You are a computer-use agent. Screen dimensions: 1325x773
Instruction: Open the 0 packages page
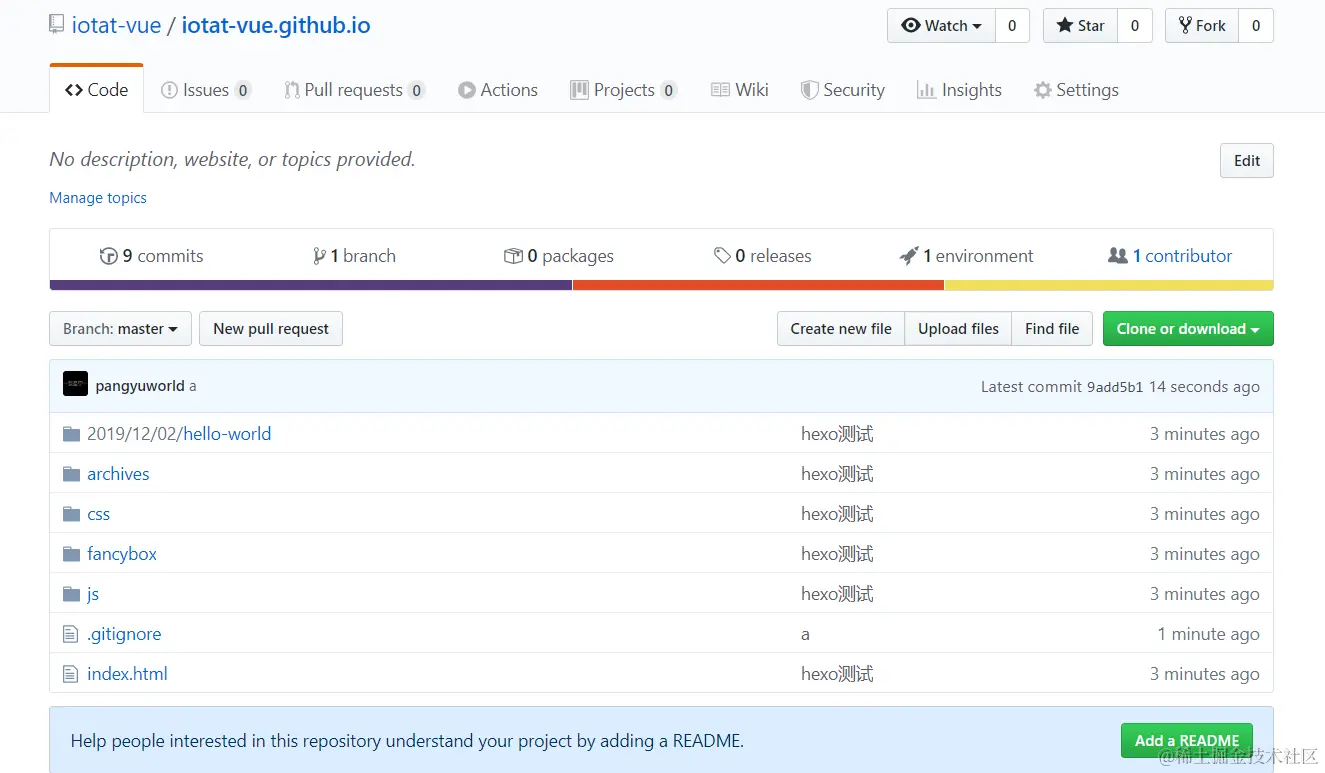click(x=559, y=256)
